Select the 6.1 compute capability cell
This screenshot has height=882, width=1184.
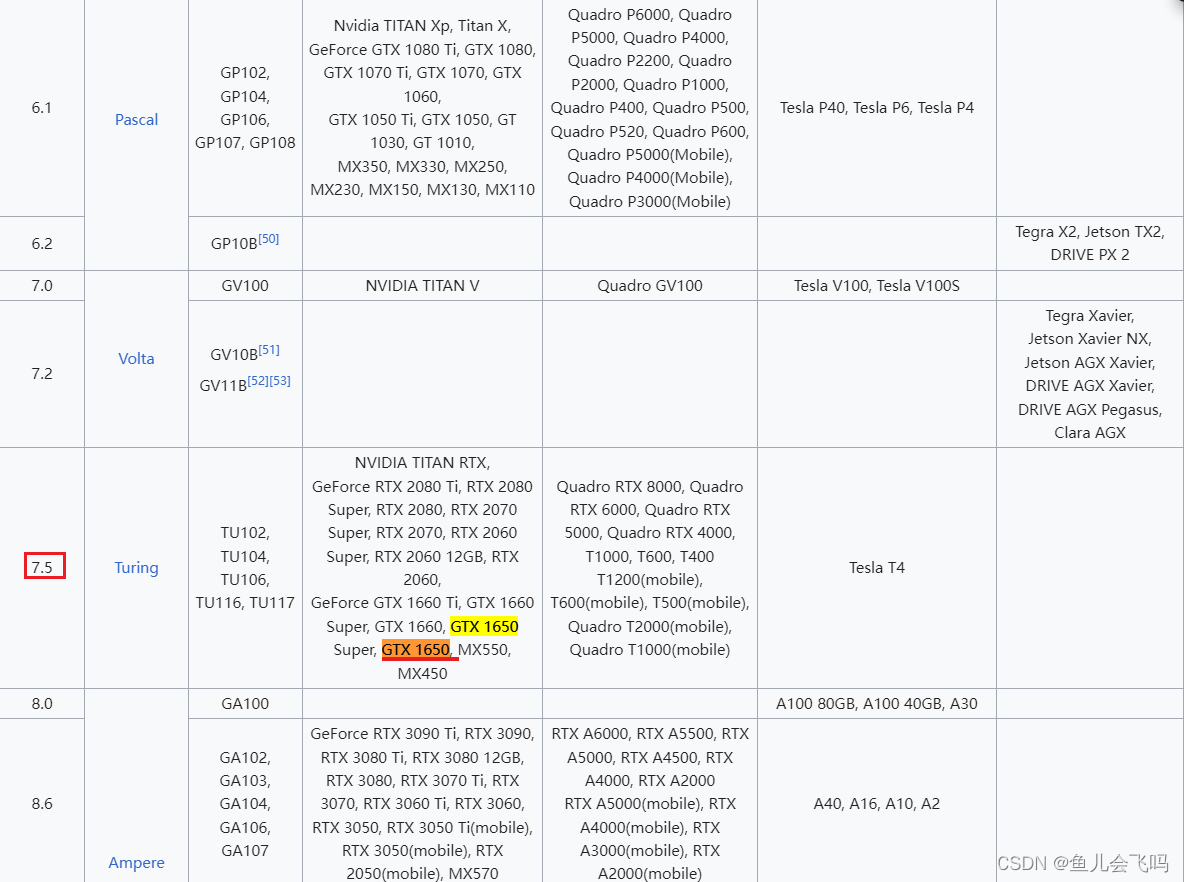42,108
